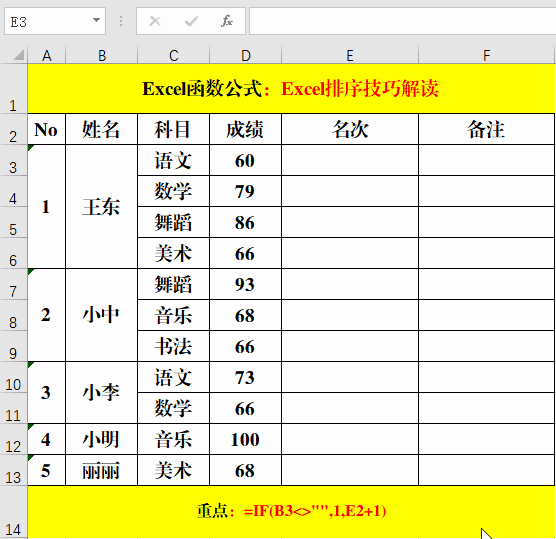This screenshot has width=556, height=539.
Task: Click the No cell with value '5'
Action: [46, 470]
